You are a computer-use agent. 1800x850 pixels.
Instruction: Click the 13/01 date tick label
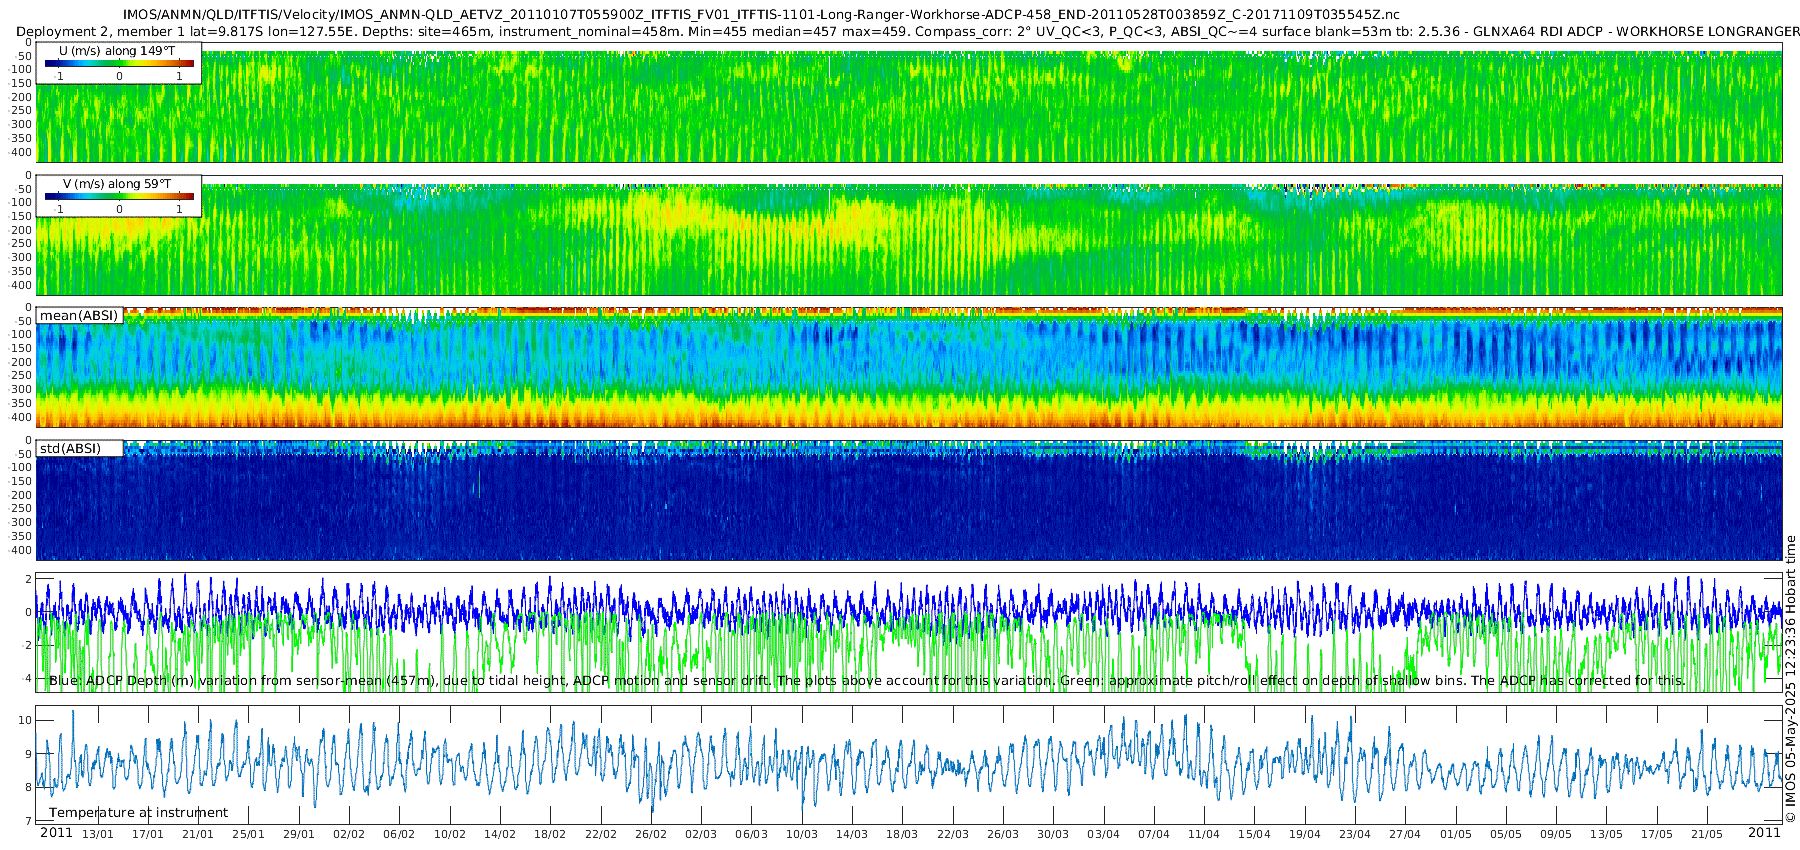click(98, 834)
